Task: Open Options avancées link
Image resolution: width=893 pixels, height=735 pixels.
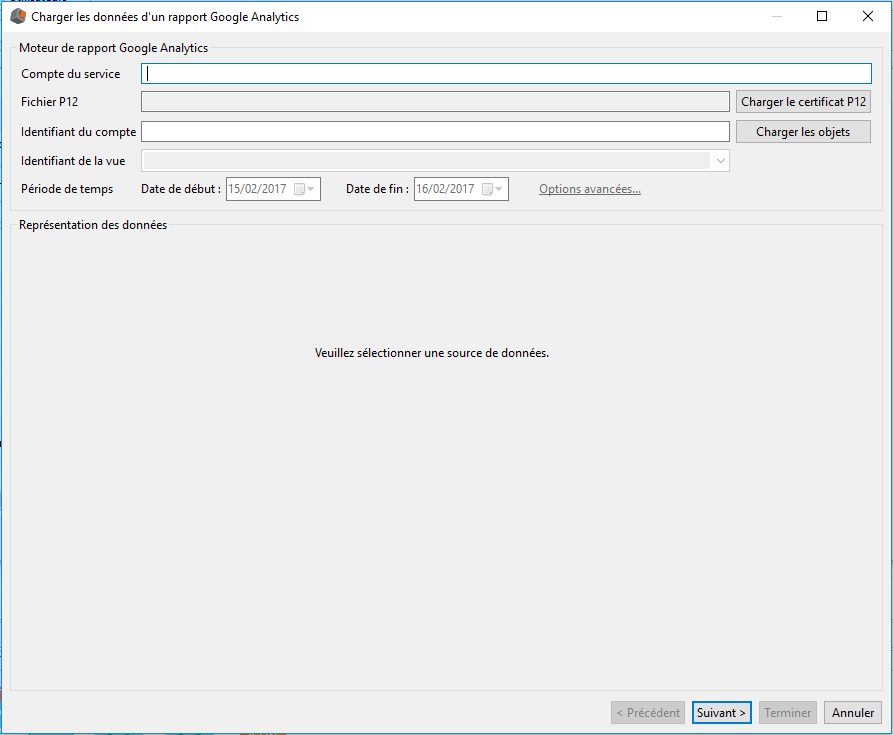Action: pyautogui.click(x=589, y=189)
